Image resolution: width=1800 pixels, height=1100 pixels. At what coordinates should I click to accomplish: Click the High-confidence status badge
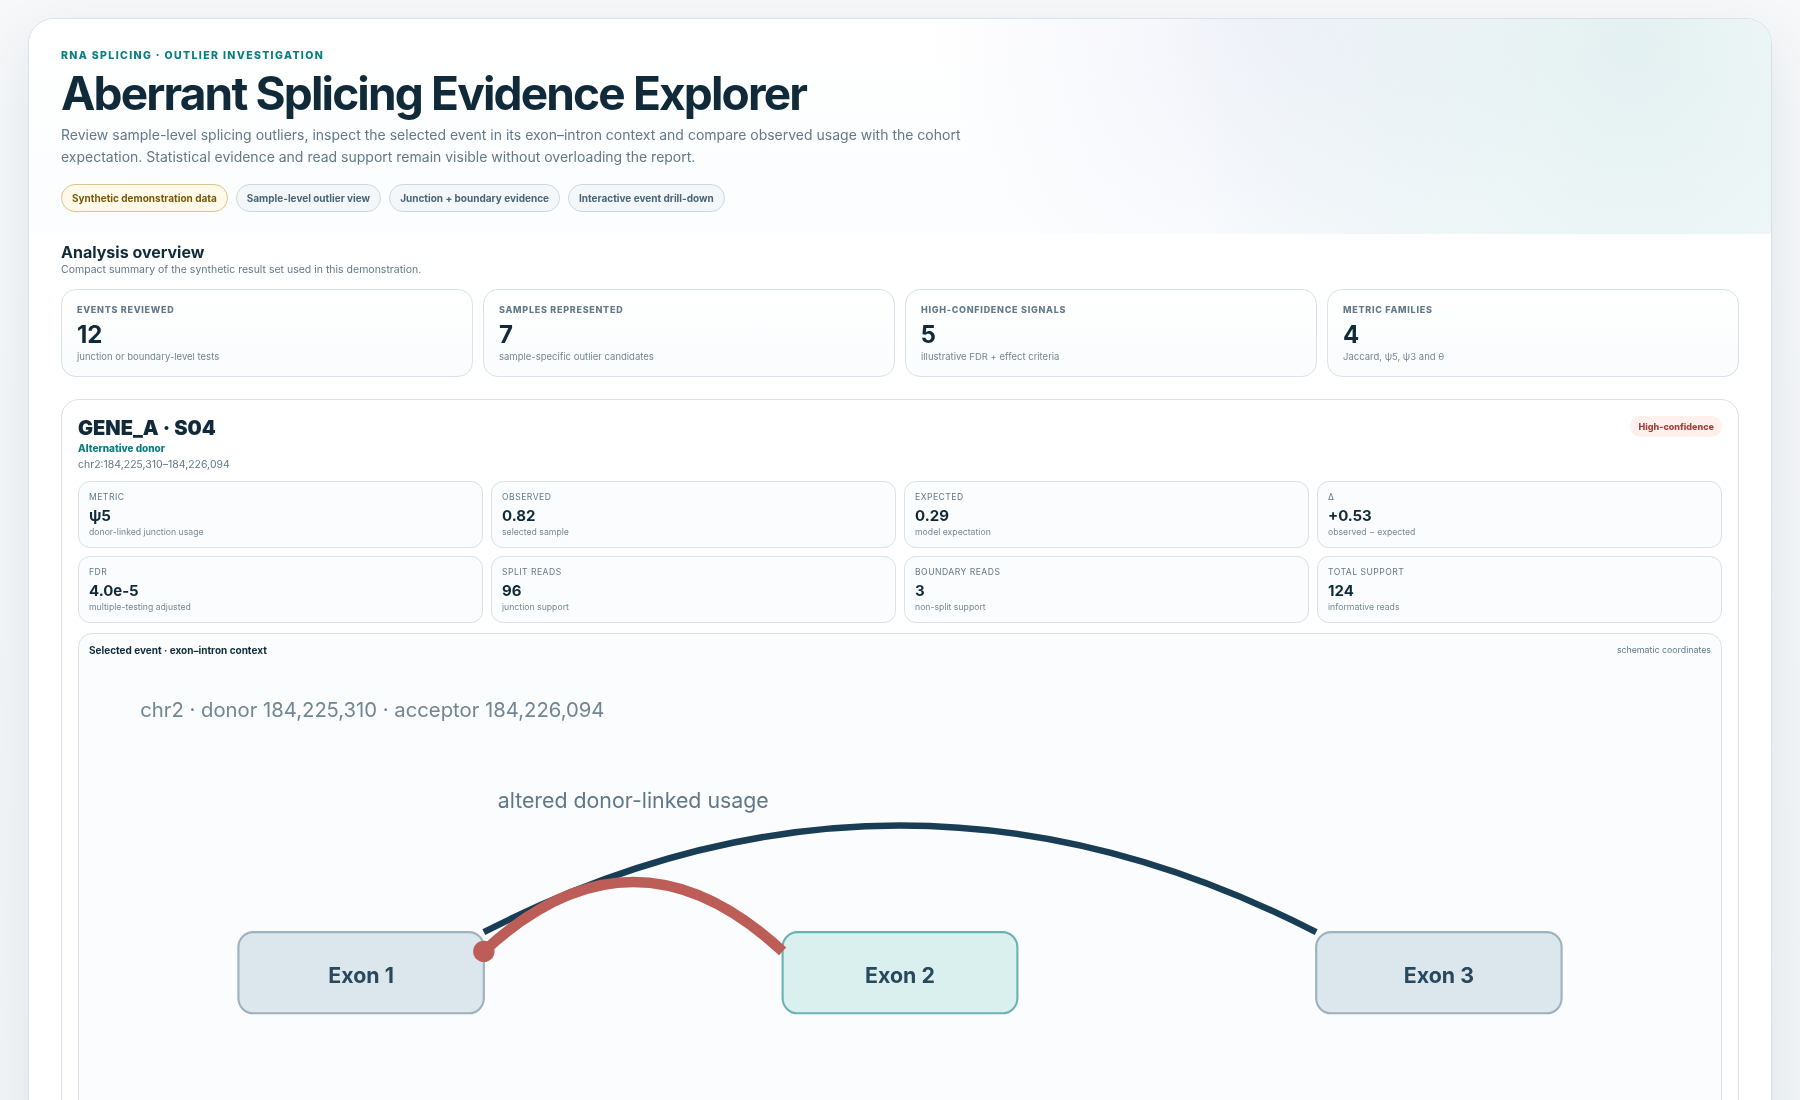(x=1676, y=427)
